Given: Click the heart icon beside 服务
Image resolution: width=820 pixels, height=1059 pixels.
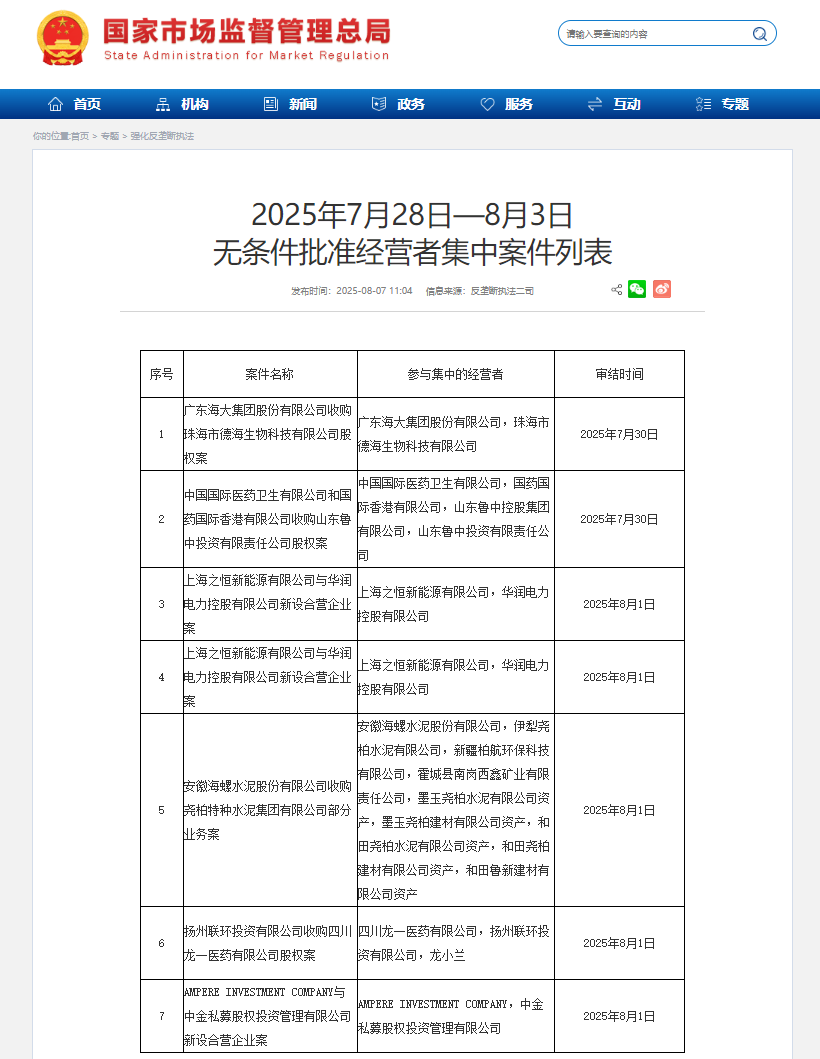Looking at the screenshot, I should click(x=487, y=104).
